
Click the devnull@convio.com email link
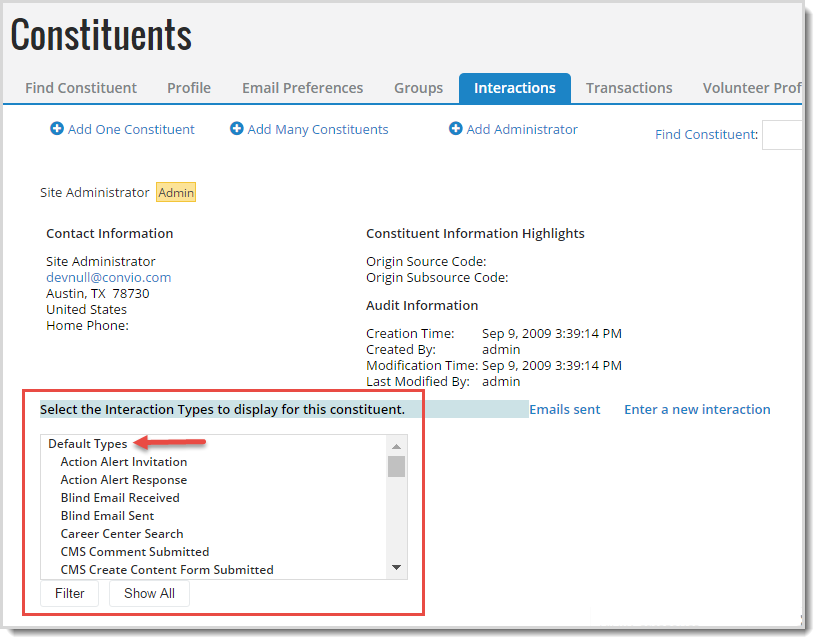(108, 277)
